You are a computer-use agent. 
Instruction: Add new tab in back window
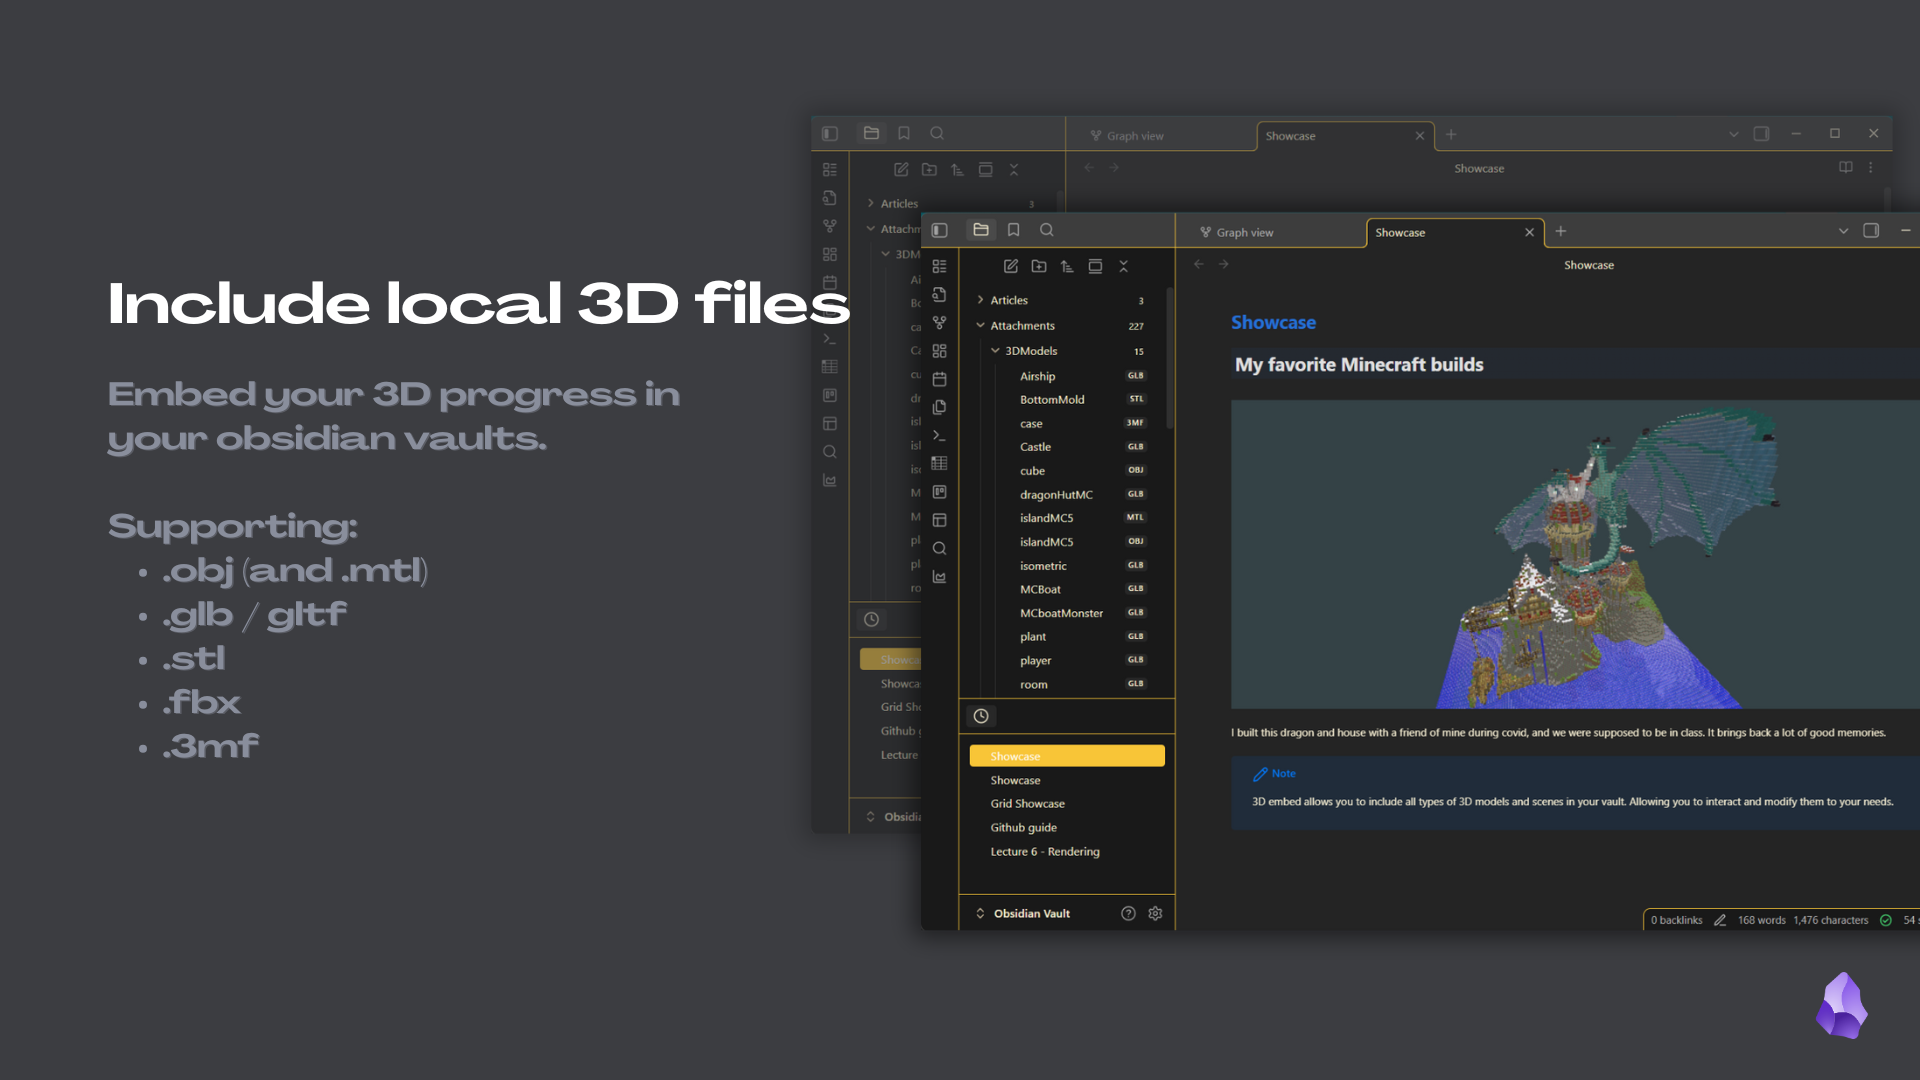click(1451, 134)
